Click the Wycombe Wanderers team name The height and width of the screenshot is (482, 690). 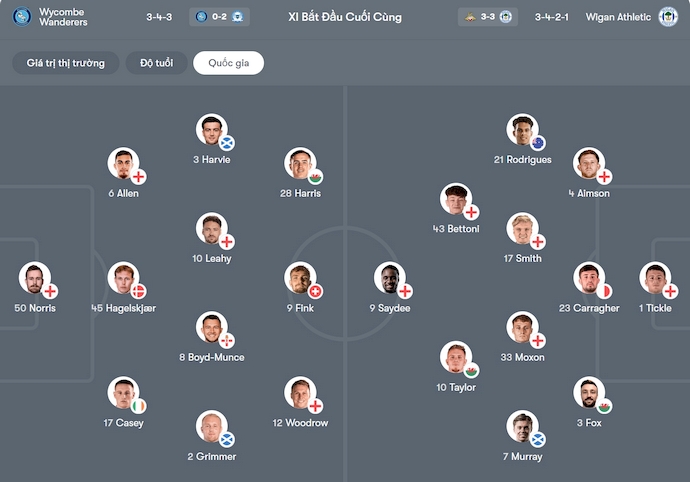[63, 17]
